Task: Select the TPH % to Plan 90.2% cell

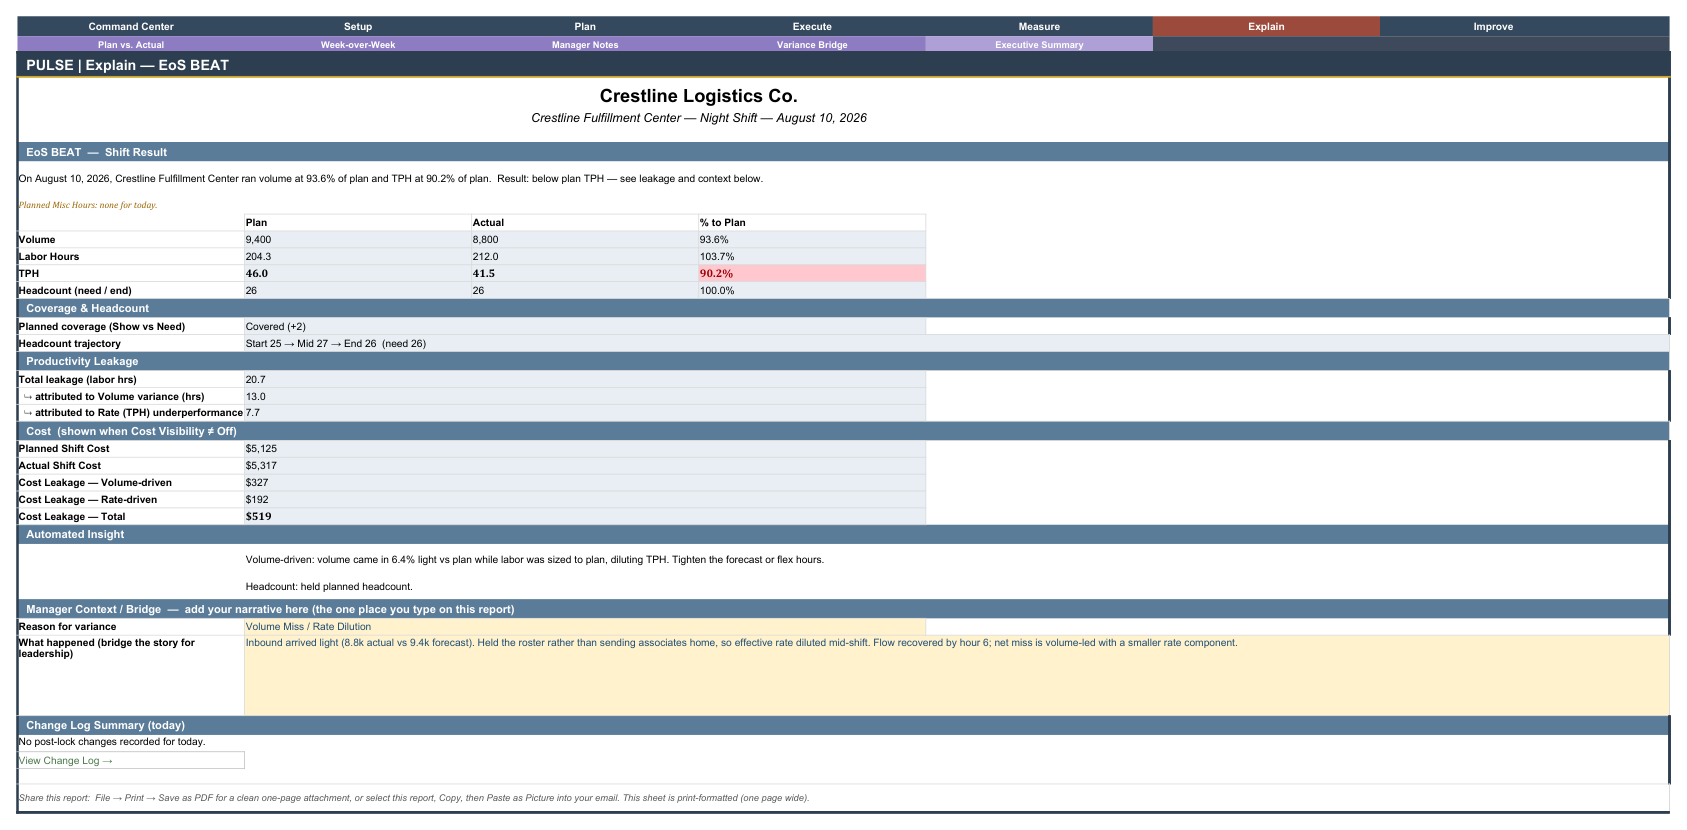Action: tap(812, 273)
